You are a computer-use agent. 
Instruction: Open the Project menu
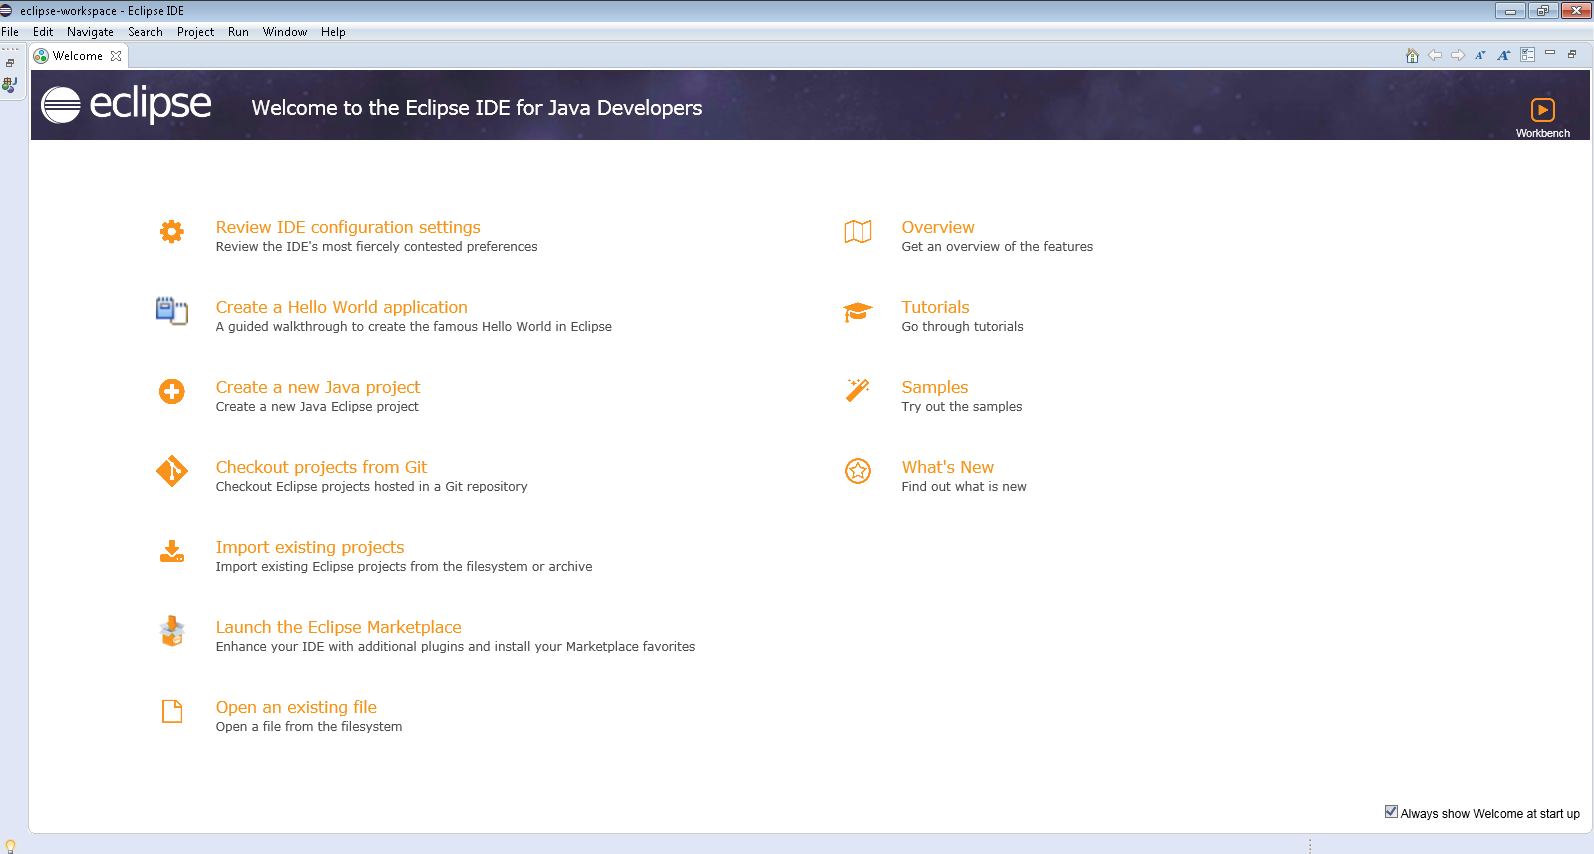coord(195,32)
